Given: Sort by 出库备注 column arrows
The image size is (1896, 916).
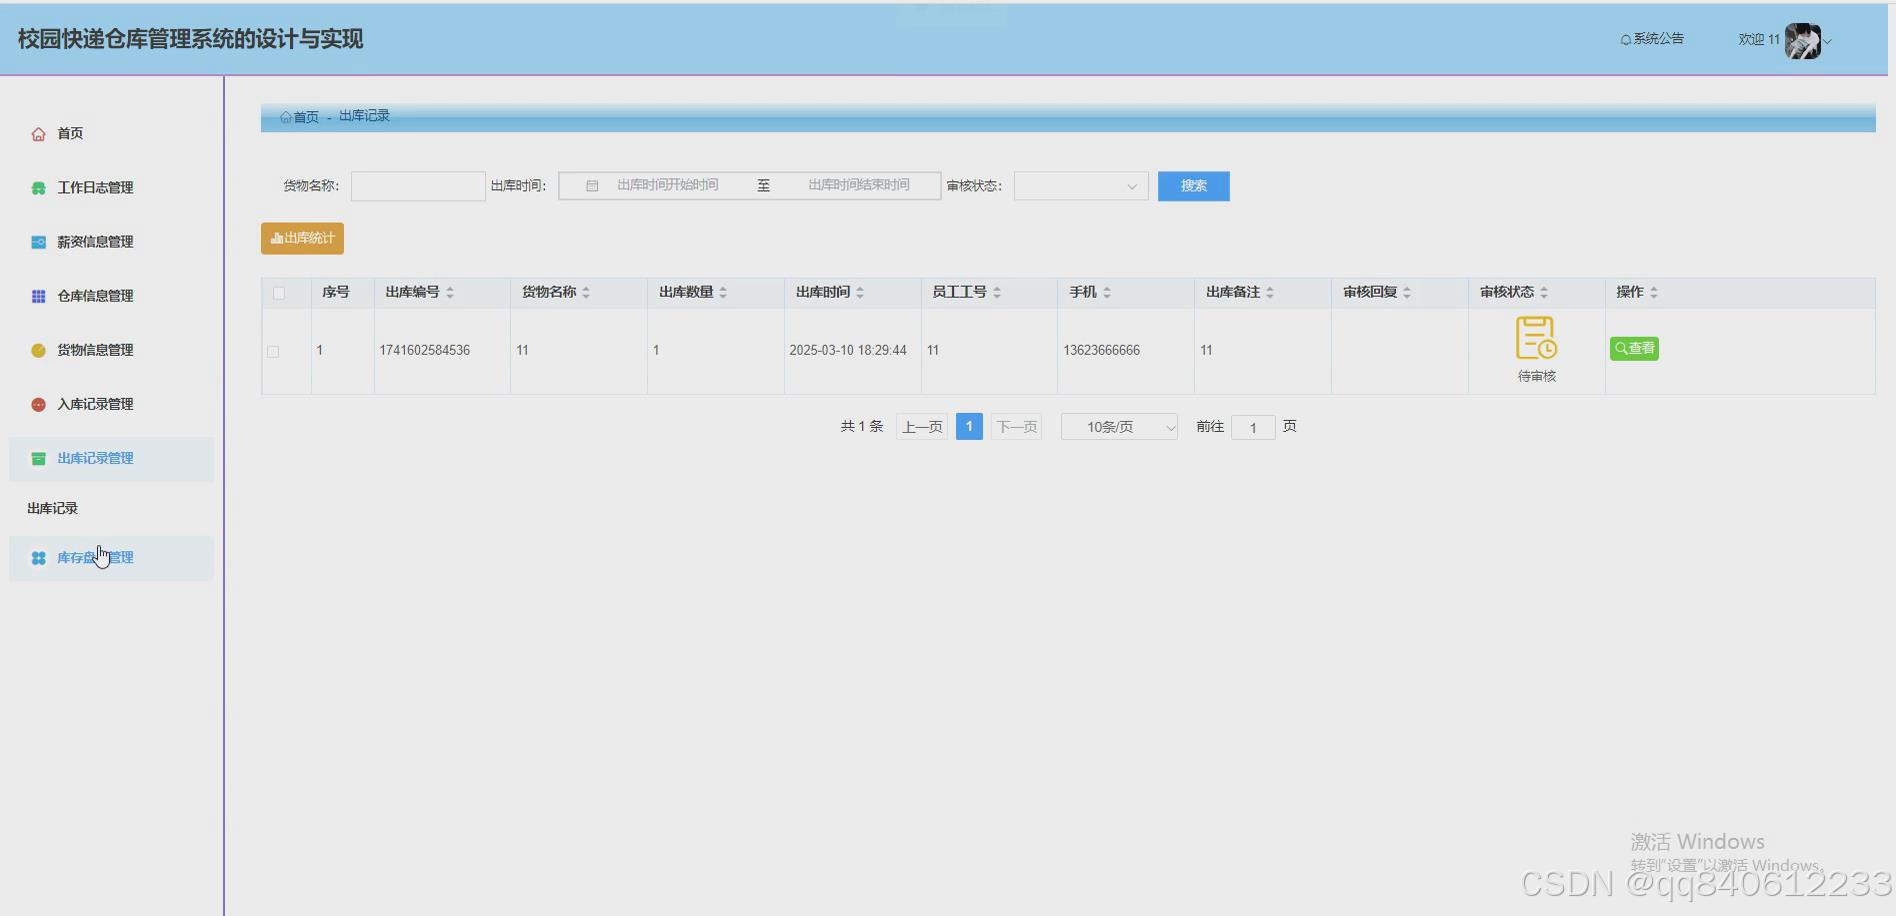Looking at the screenshot, I should tap(1270, 293).
